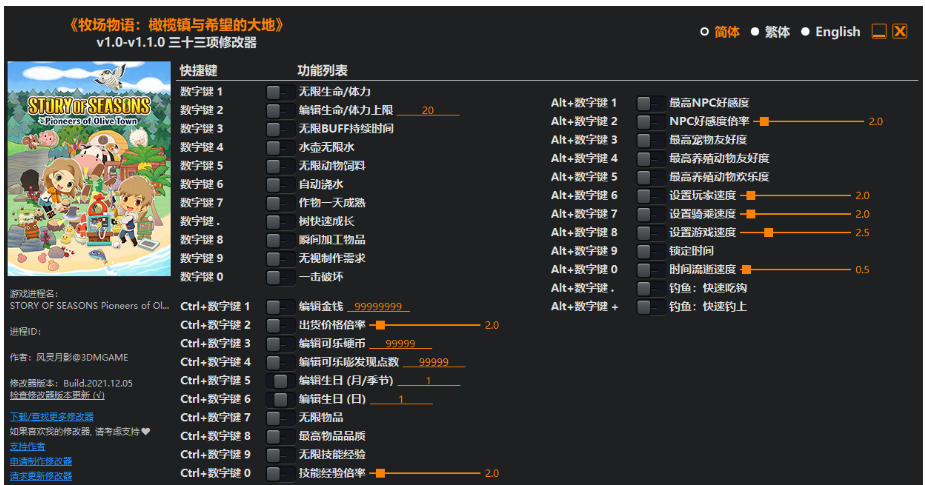
Task: Toggle 设置玩家速度 switch
Action: pos(650,196)
